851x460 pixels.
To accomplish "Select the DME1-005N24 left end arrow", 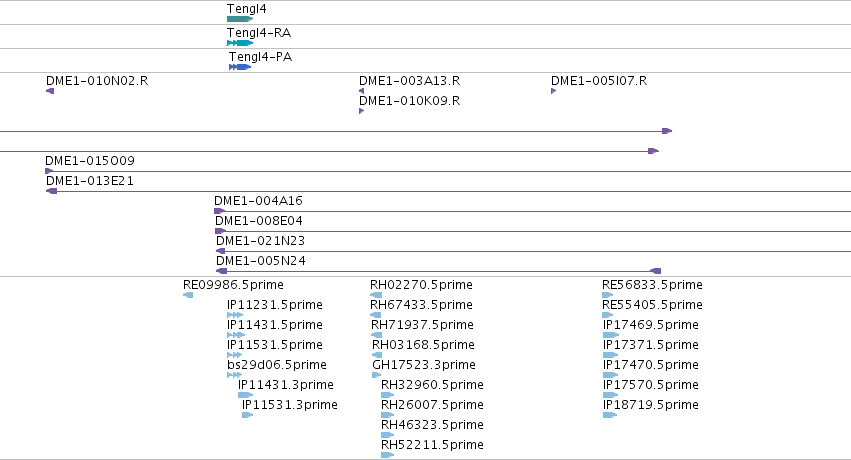I will click(221, 271).
